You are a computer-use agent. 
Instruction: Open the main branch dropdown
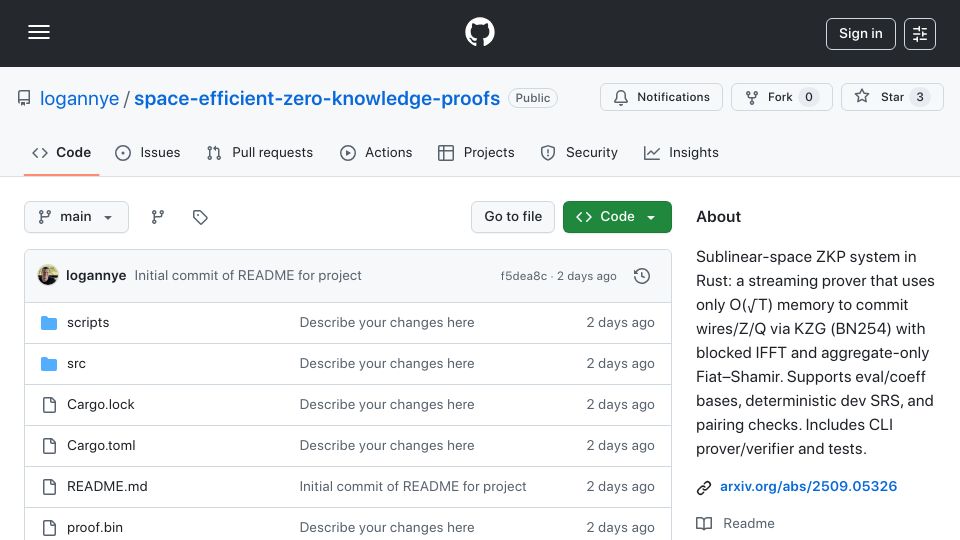point(77,217)
